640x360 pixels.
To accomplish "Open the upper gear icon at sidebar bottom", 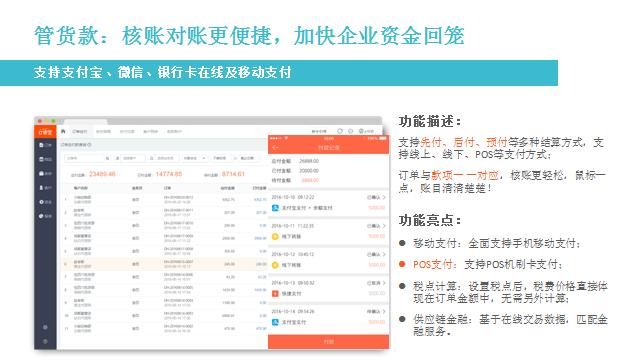I will pyautogui.click(x=45, y=327).
